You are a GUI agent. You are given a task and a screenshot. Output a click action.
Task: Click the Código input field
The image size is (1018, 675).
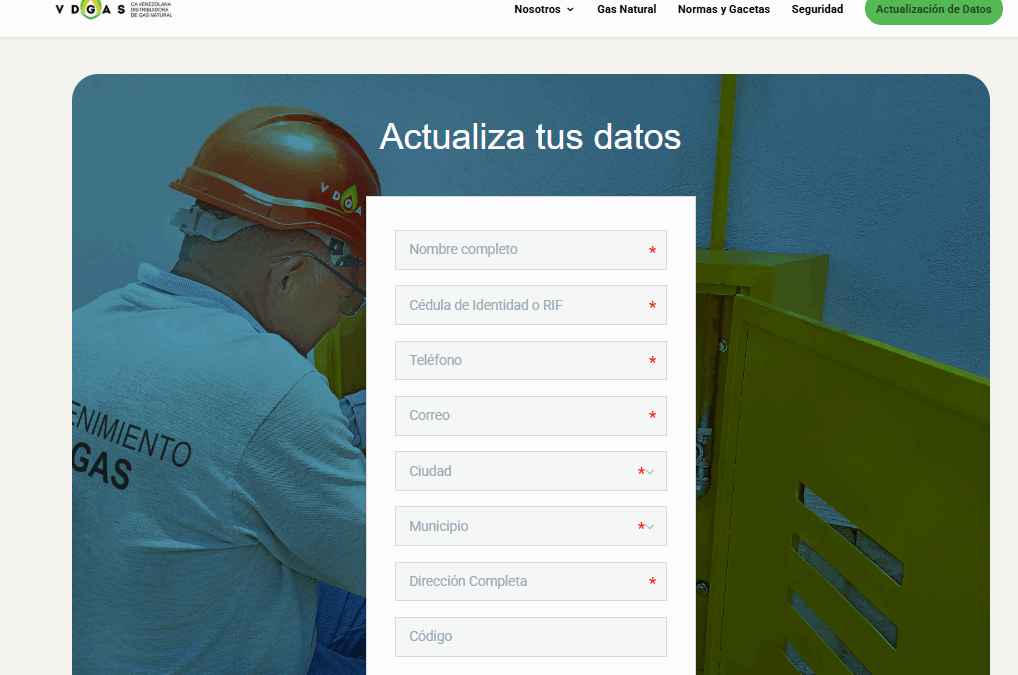click(x=530, y=636)
